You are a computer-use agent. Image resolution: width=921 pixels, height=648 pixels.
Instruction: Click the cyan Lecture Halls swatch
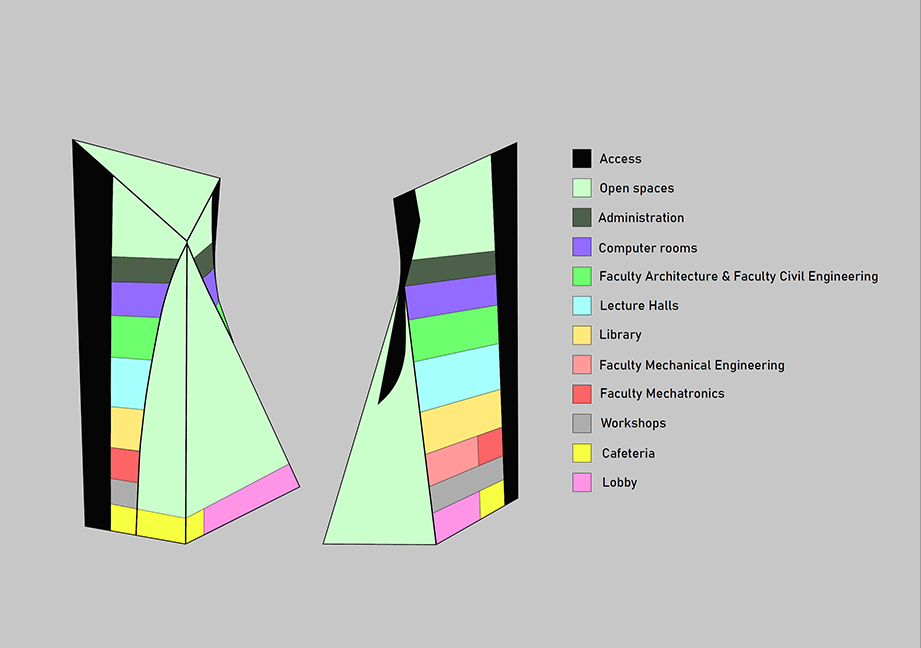coord(581,305)
